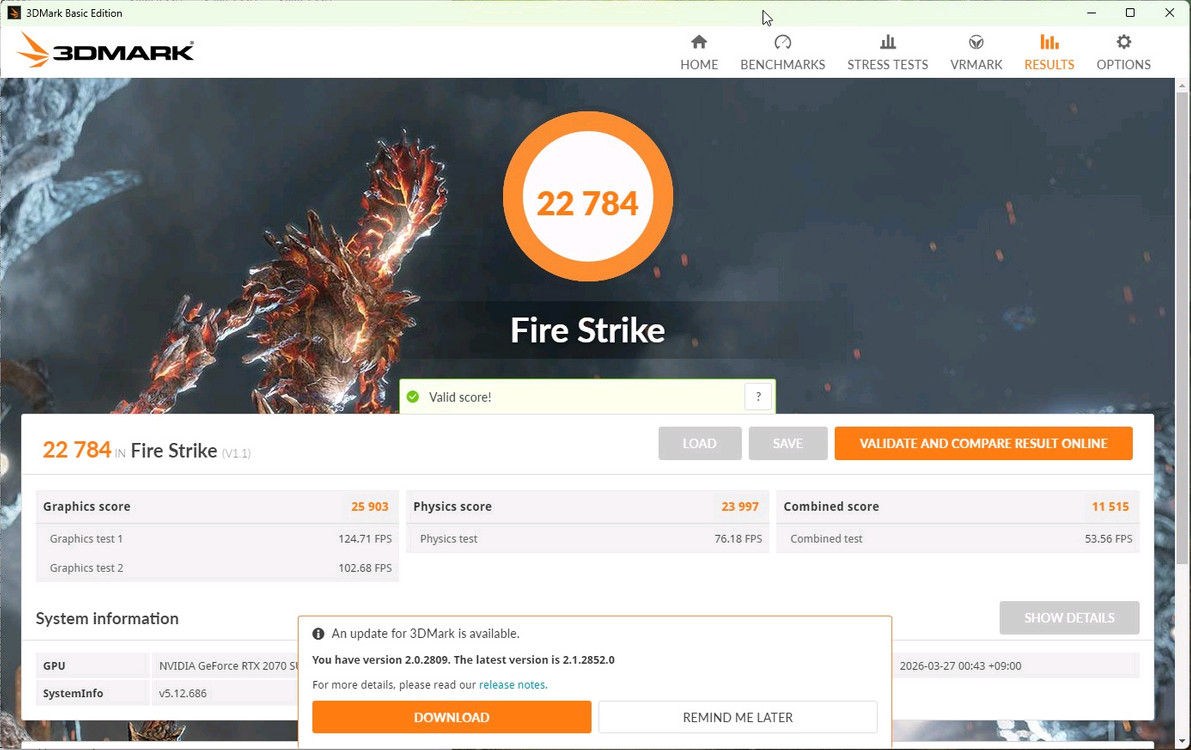Choose Remind Me Later
Image resolution: width=1191 pixels, height=750 pixels.
737,717
